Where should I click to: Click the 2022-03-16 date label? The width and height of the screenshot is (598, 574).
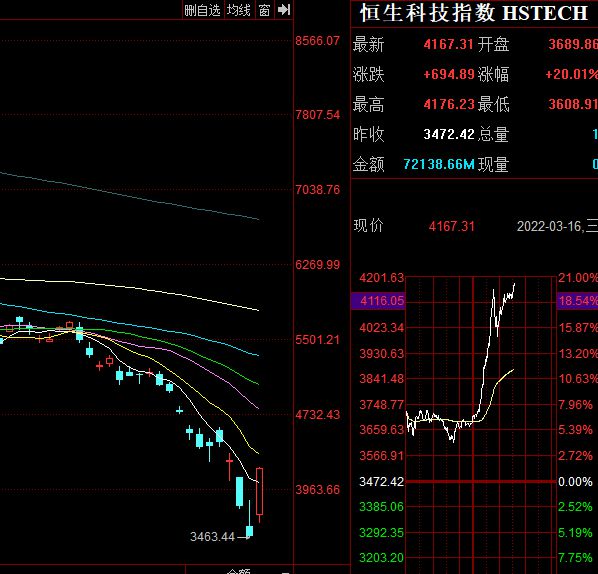coord(548,226)
